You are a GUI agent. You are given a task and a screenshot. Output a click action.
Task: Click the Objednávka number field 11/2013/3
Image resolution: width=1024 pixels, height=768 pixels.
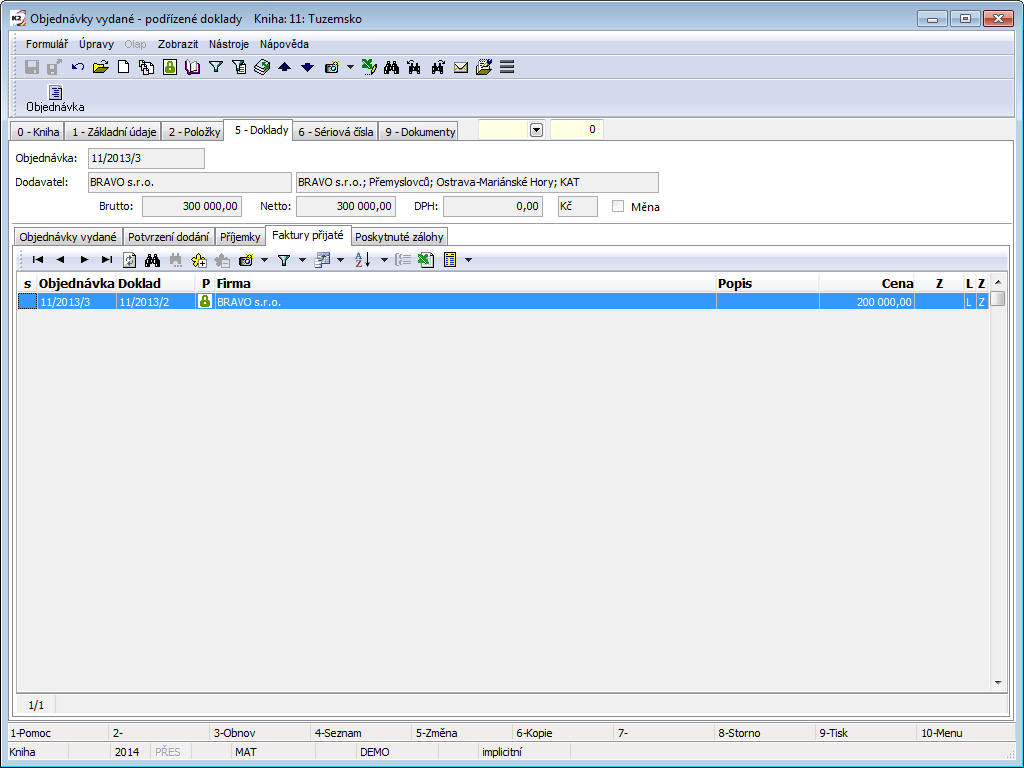146,158
